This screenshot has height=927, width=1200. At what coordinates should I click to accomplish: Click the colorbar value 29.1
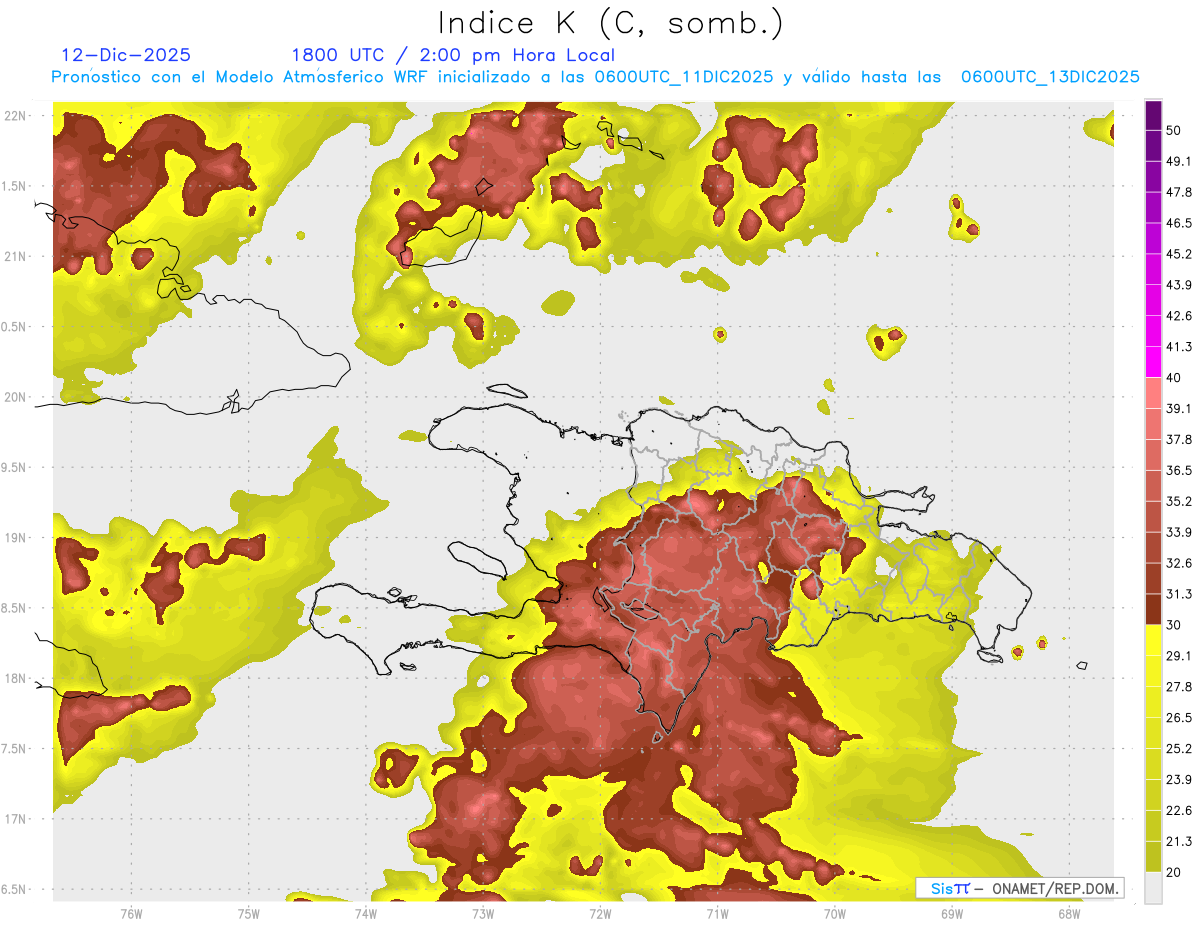click(1179, 656)
